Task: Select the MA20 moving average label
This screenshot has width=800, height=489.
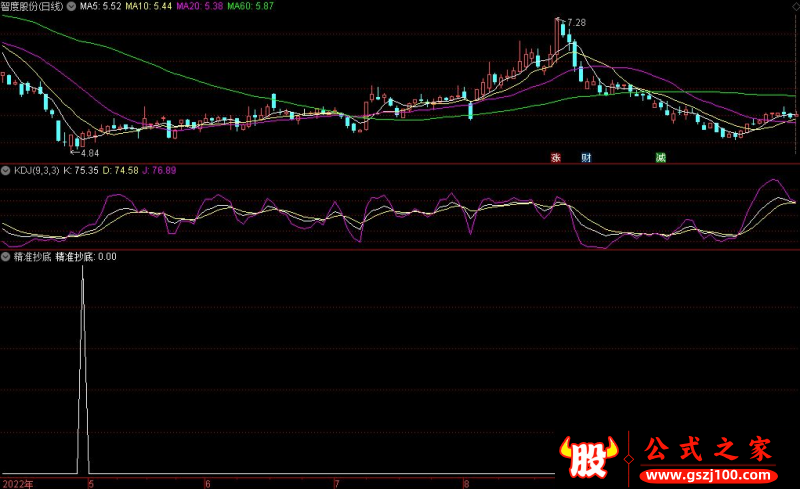Action: point(199,6)
